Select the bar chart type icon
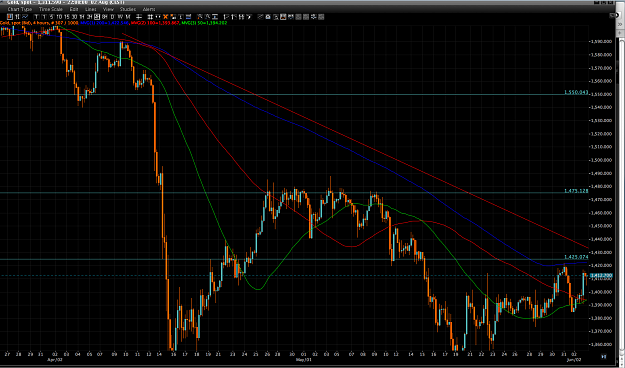 coord(17,16)
